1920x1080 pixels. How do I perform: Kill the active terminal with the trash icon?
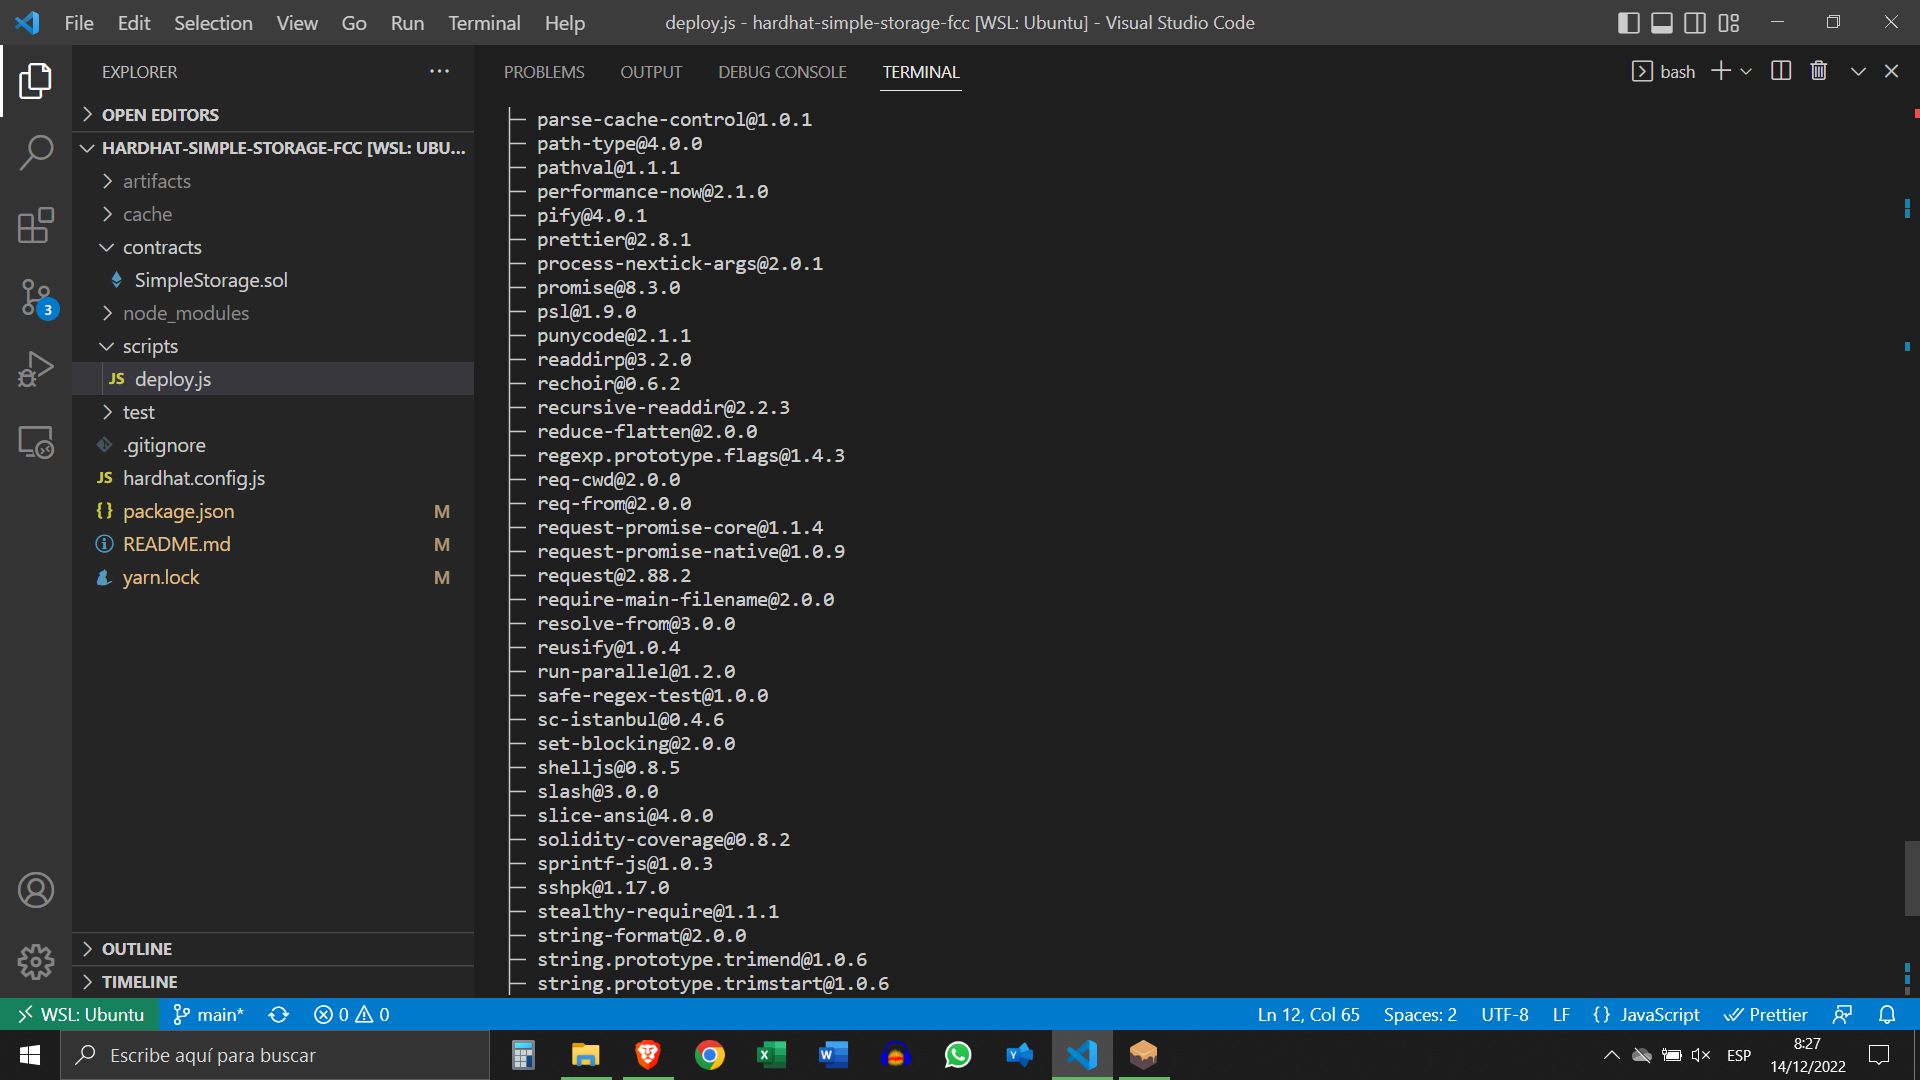point(1818,70)
